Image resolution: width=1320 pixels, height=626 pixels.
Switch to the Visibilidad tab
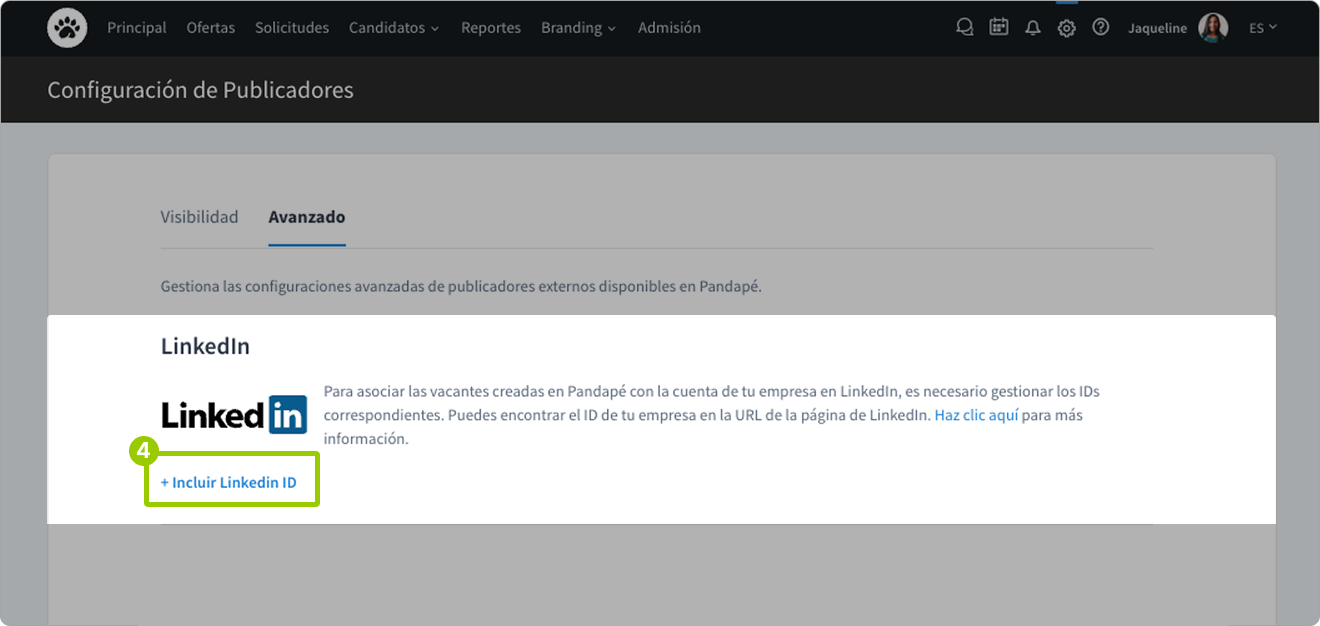pos(199,216)
